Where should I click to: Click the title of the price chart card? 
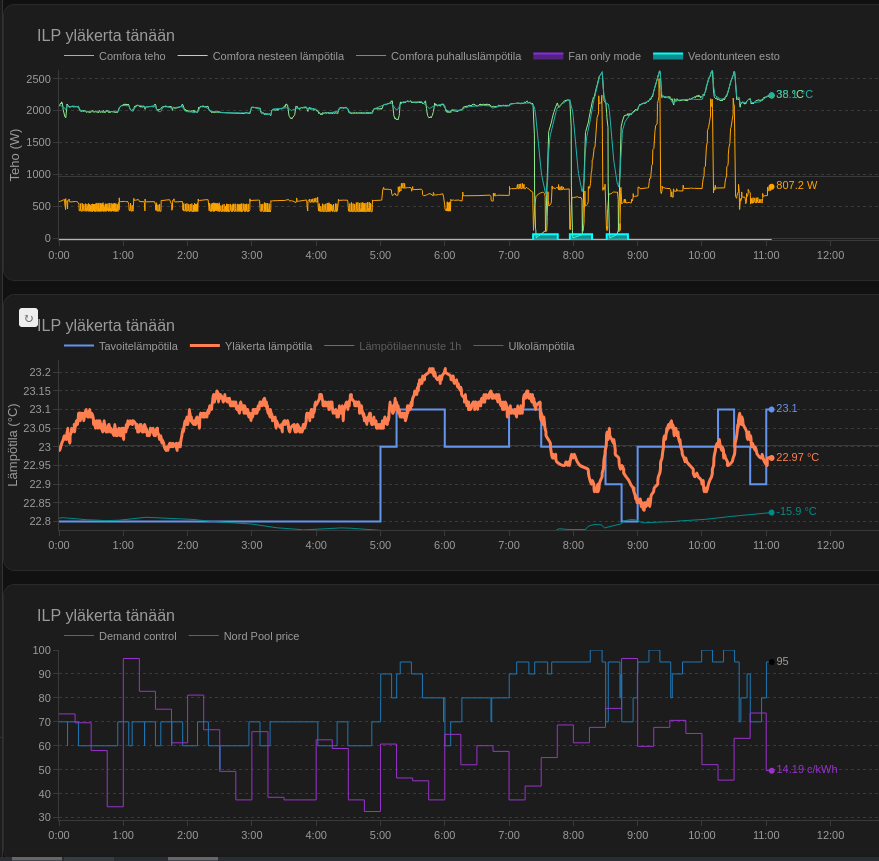(x=106, y=616)
